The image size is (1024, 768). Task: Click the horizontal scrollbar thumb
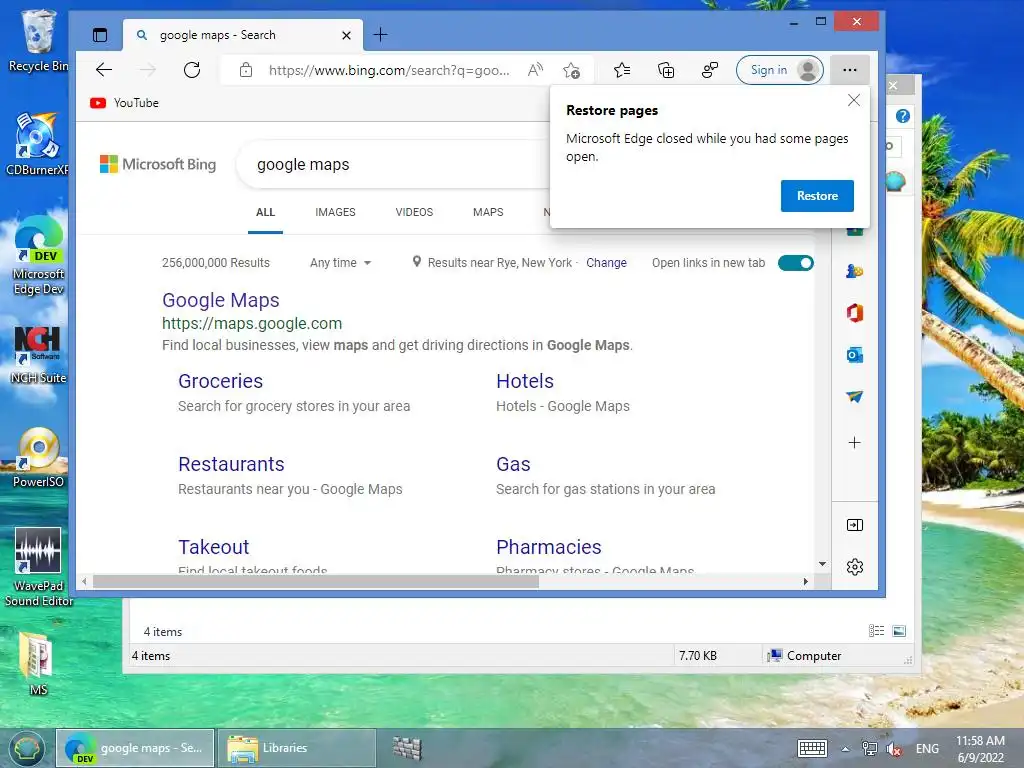tap(315, 581)
